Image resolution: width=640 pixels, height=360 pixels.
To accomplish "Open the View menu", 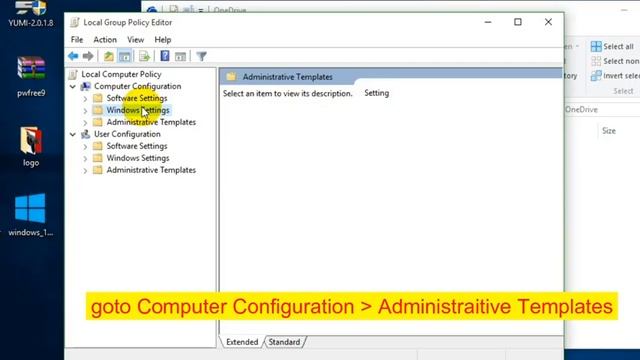I will [x=135, y=40].
